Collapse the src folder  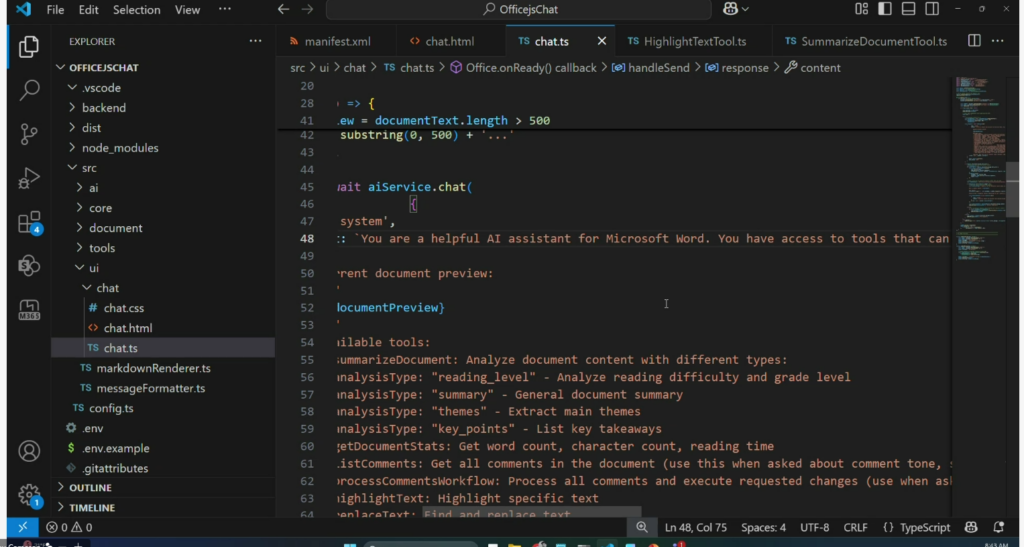point(89,168)
